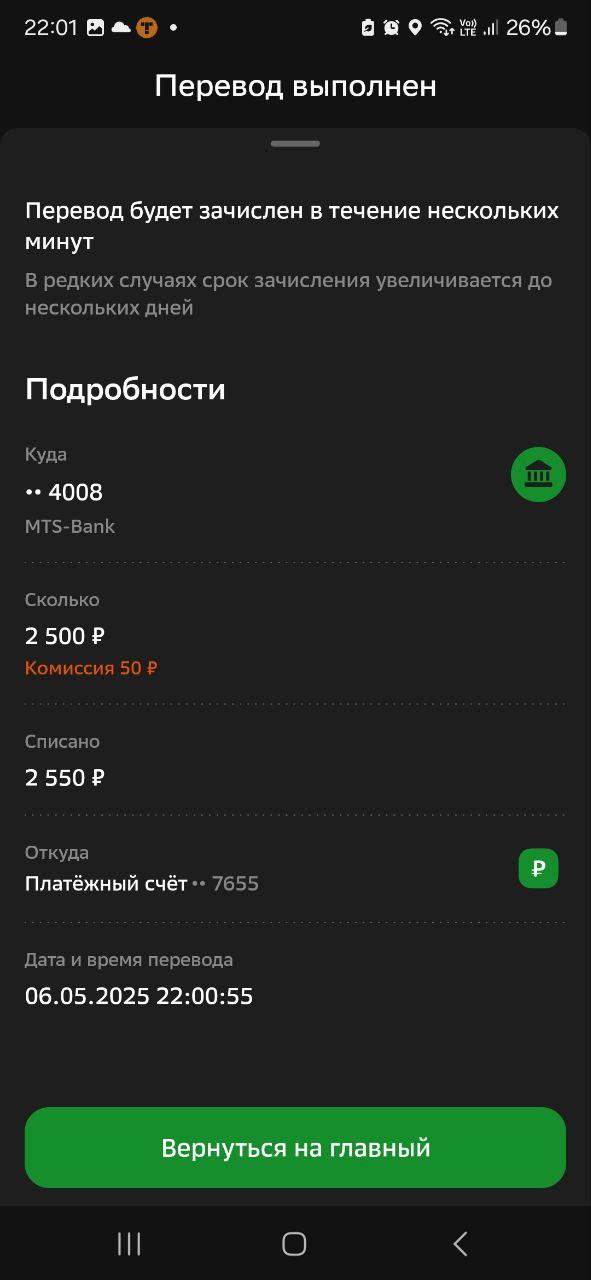Screen dimensions: 591x1280
Task: Tap the green ruble account icon
Action: [x=538, y=868]
